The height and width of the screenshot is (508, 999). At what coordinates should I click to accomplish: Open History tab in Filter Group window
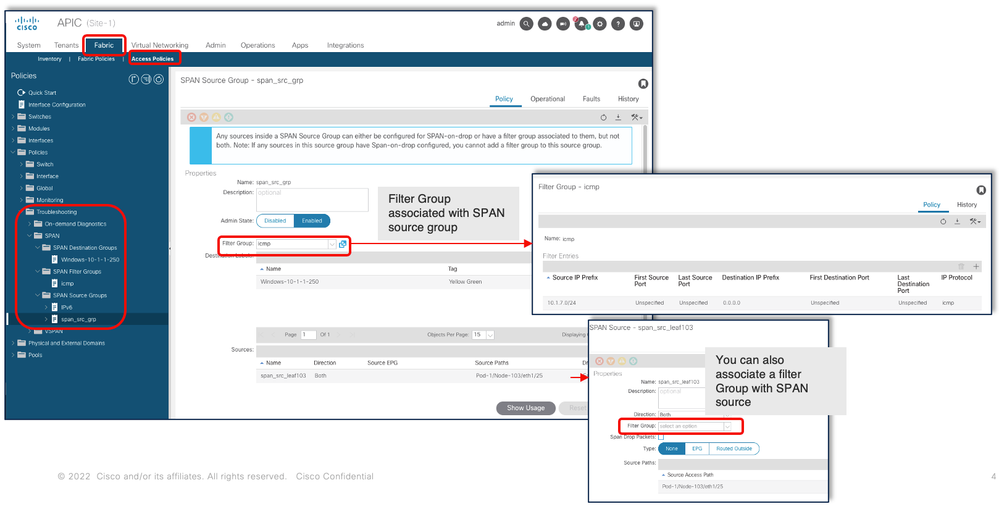(967, 205)
